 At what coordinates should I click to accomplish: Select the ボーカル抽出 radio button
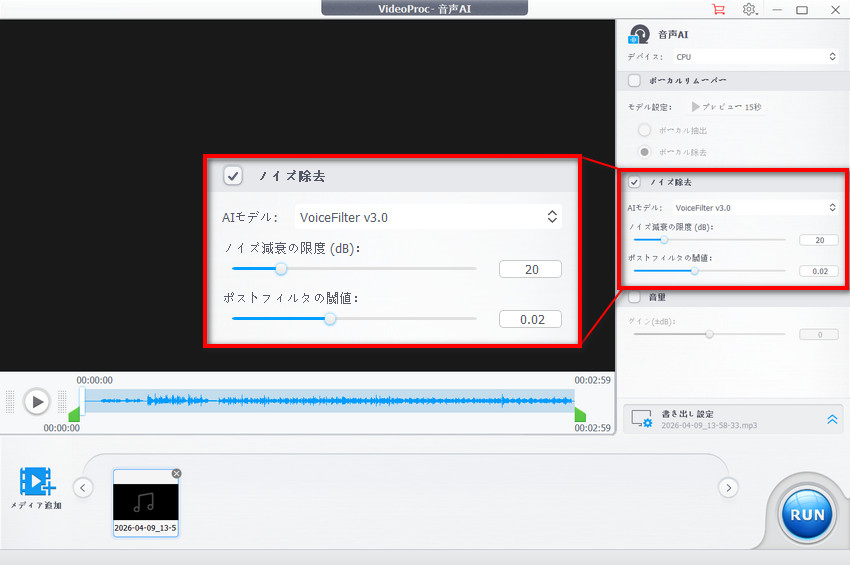pyautogui.click(x=644, y=130)
